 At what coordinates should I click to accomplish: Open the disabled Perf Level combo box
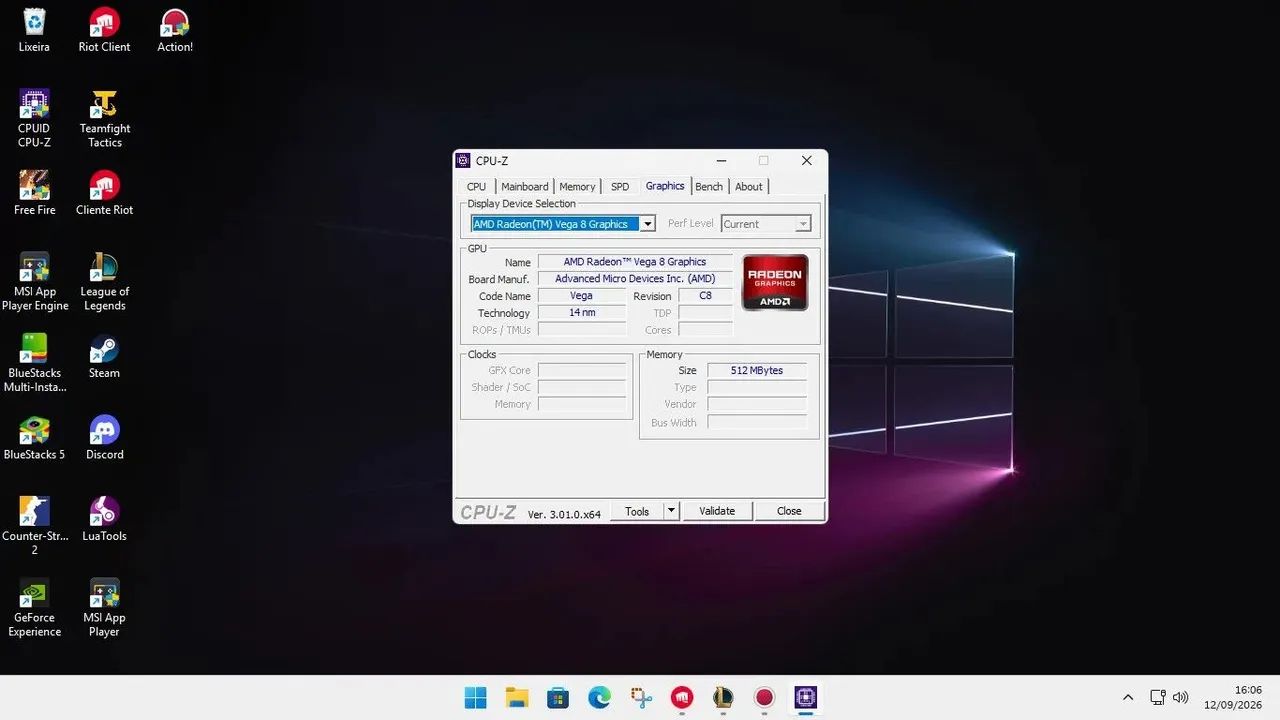(766, 224)
